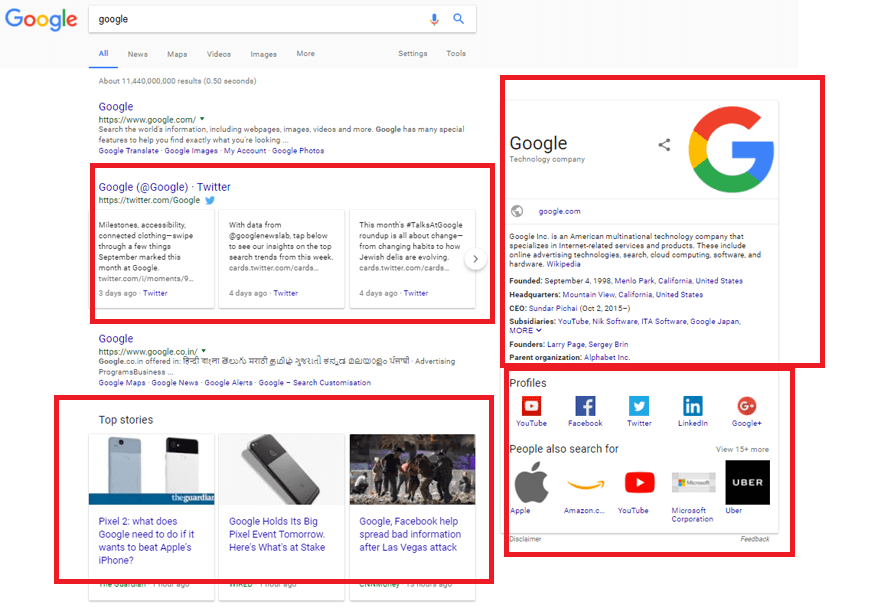Switch to the Videos tab

click(219, 54)
